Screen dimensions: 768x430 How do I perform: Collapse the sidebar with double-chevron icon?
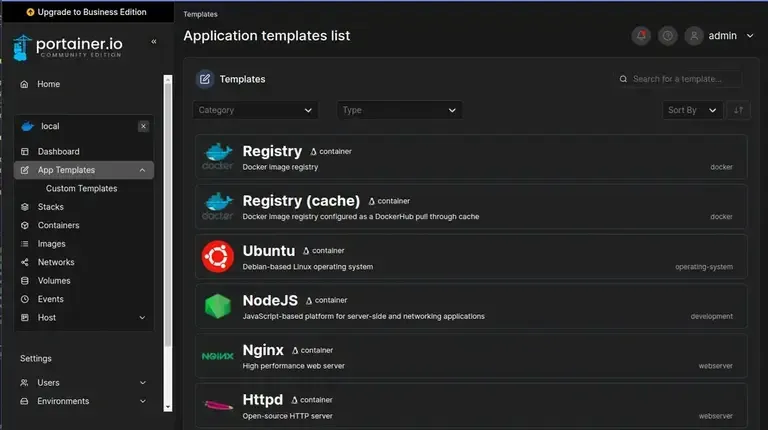tap(154, 42)
